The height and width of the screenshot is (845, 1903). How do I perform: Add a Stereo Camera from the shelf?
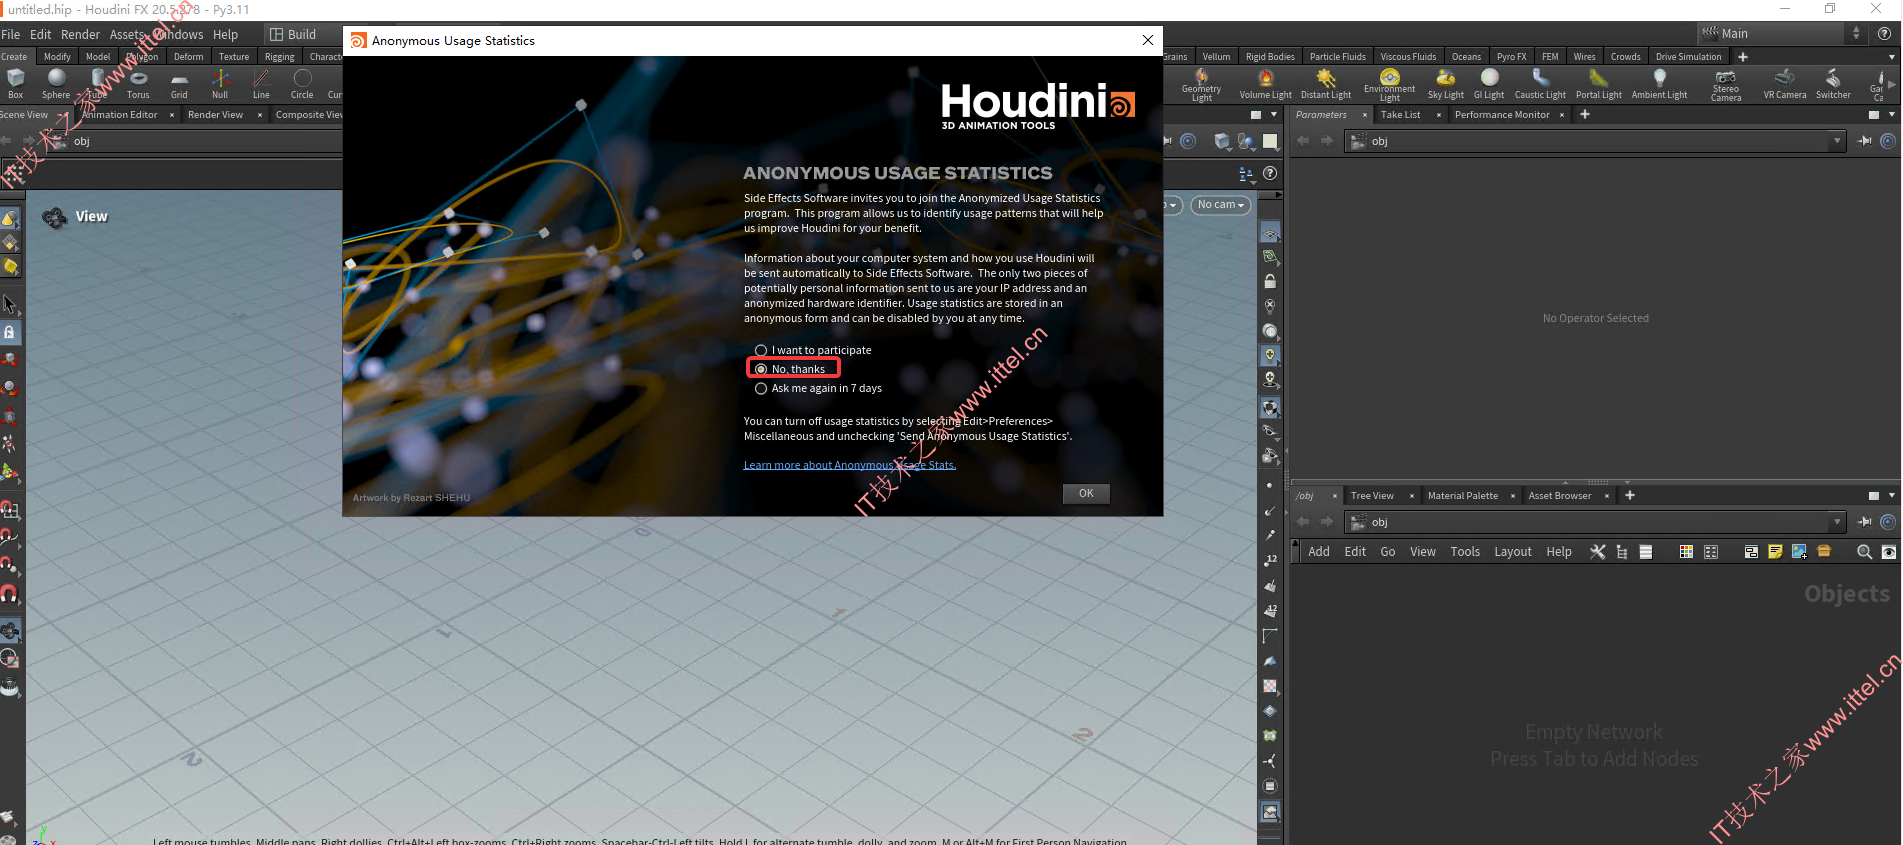coord(1726,85)
